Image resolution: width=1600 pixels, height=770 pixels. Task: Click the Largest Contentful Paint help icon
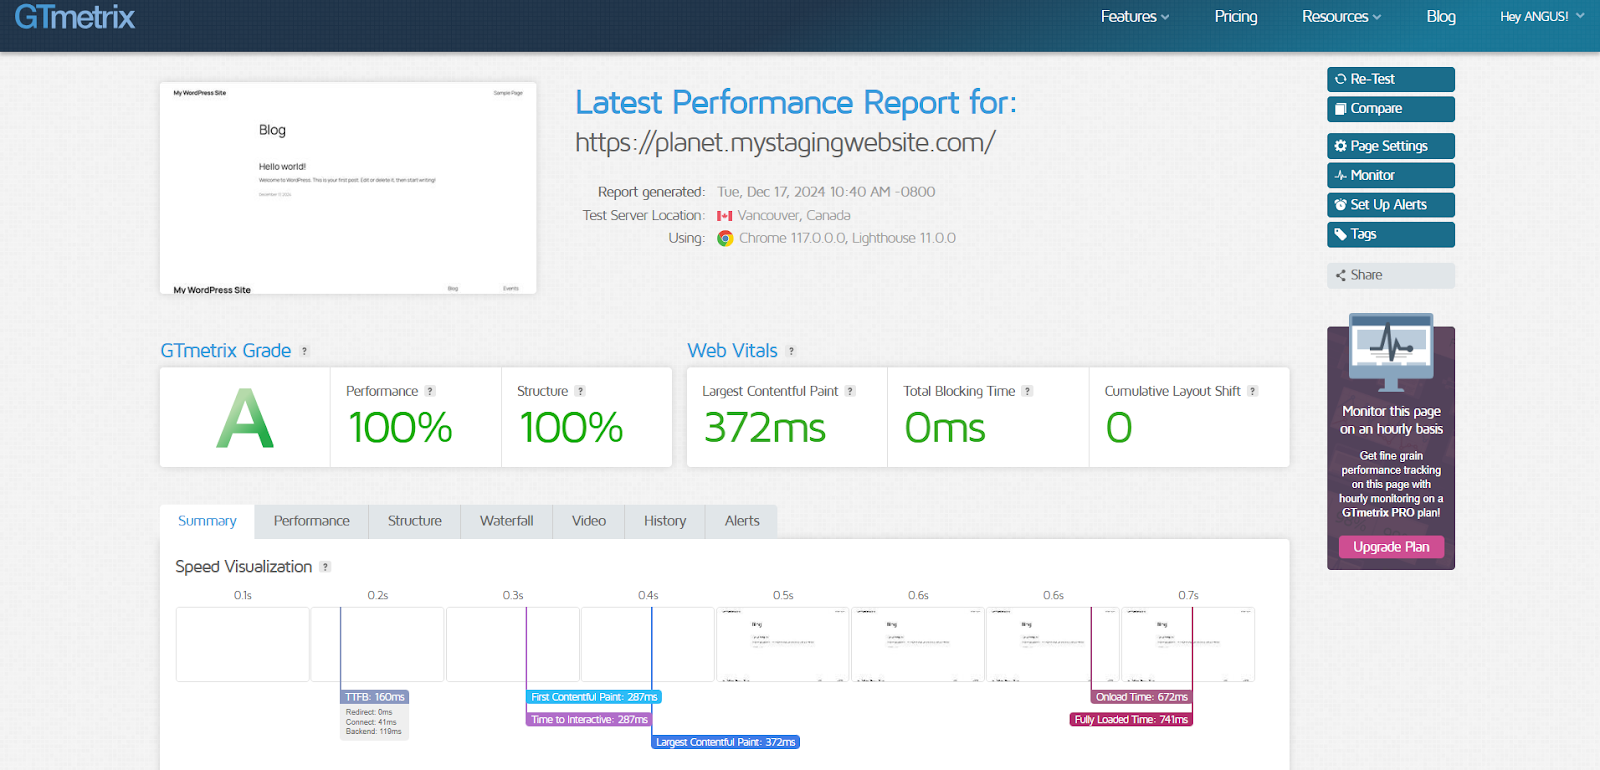pos(850,391)
